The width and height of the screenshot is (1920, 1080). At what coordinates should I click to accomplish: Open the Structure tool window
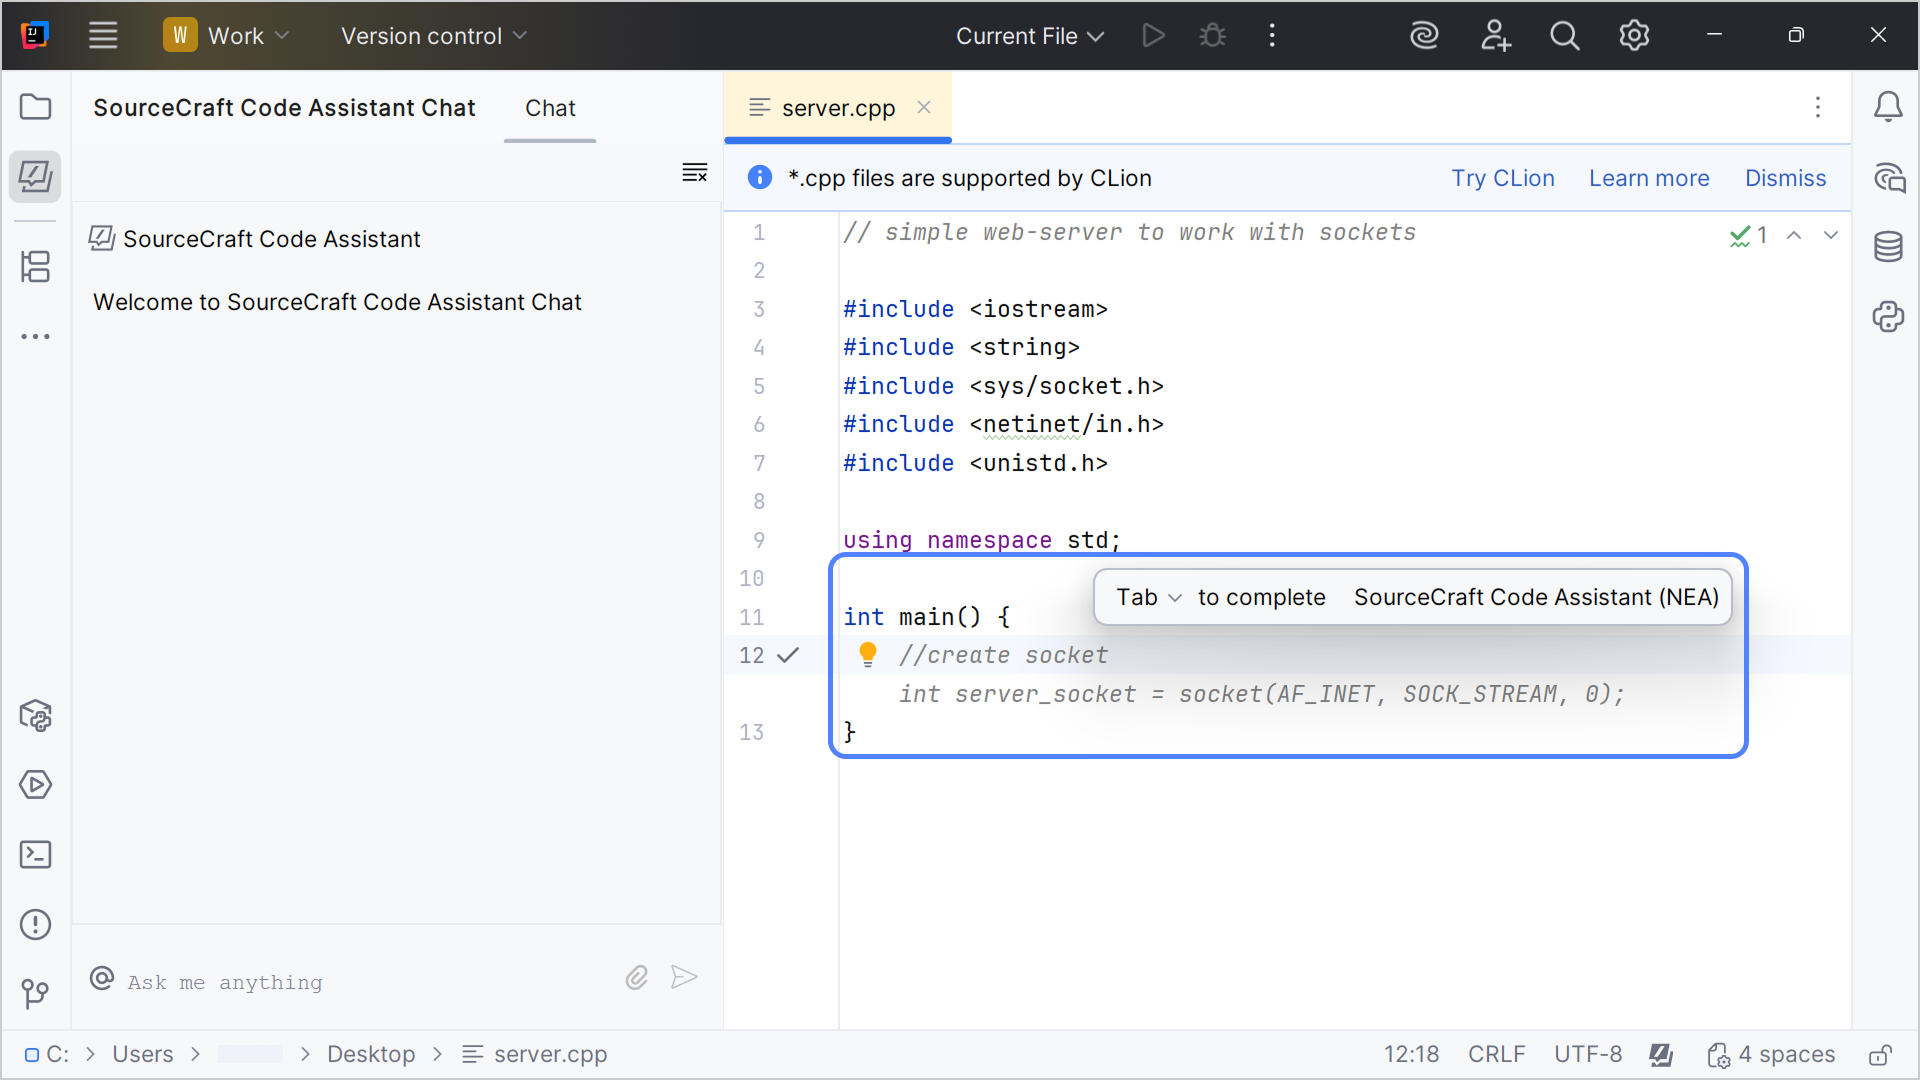point(35,267)
